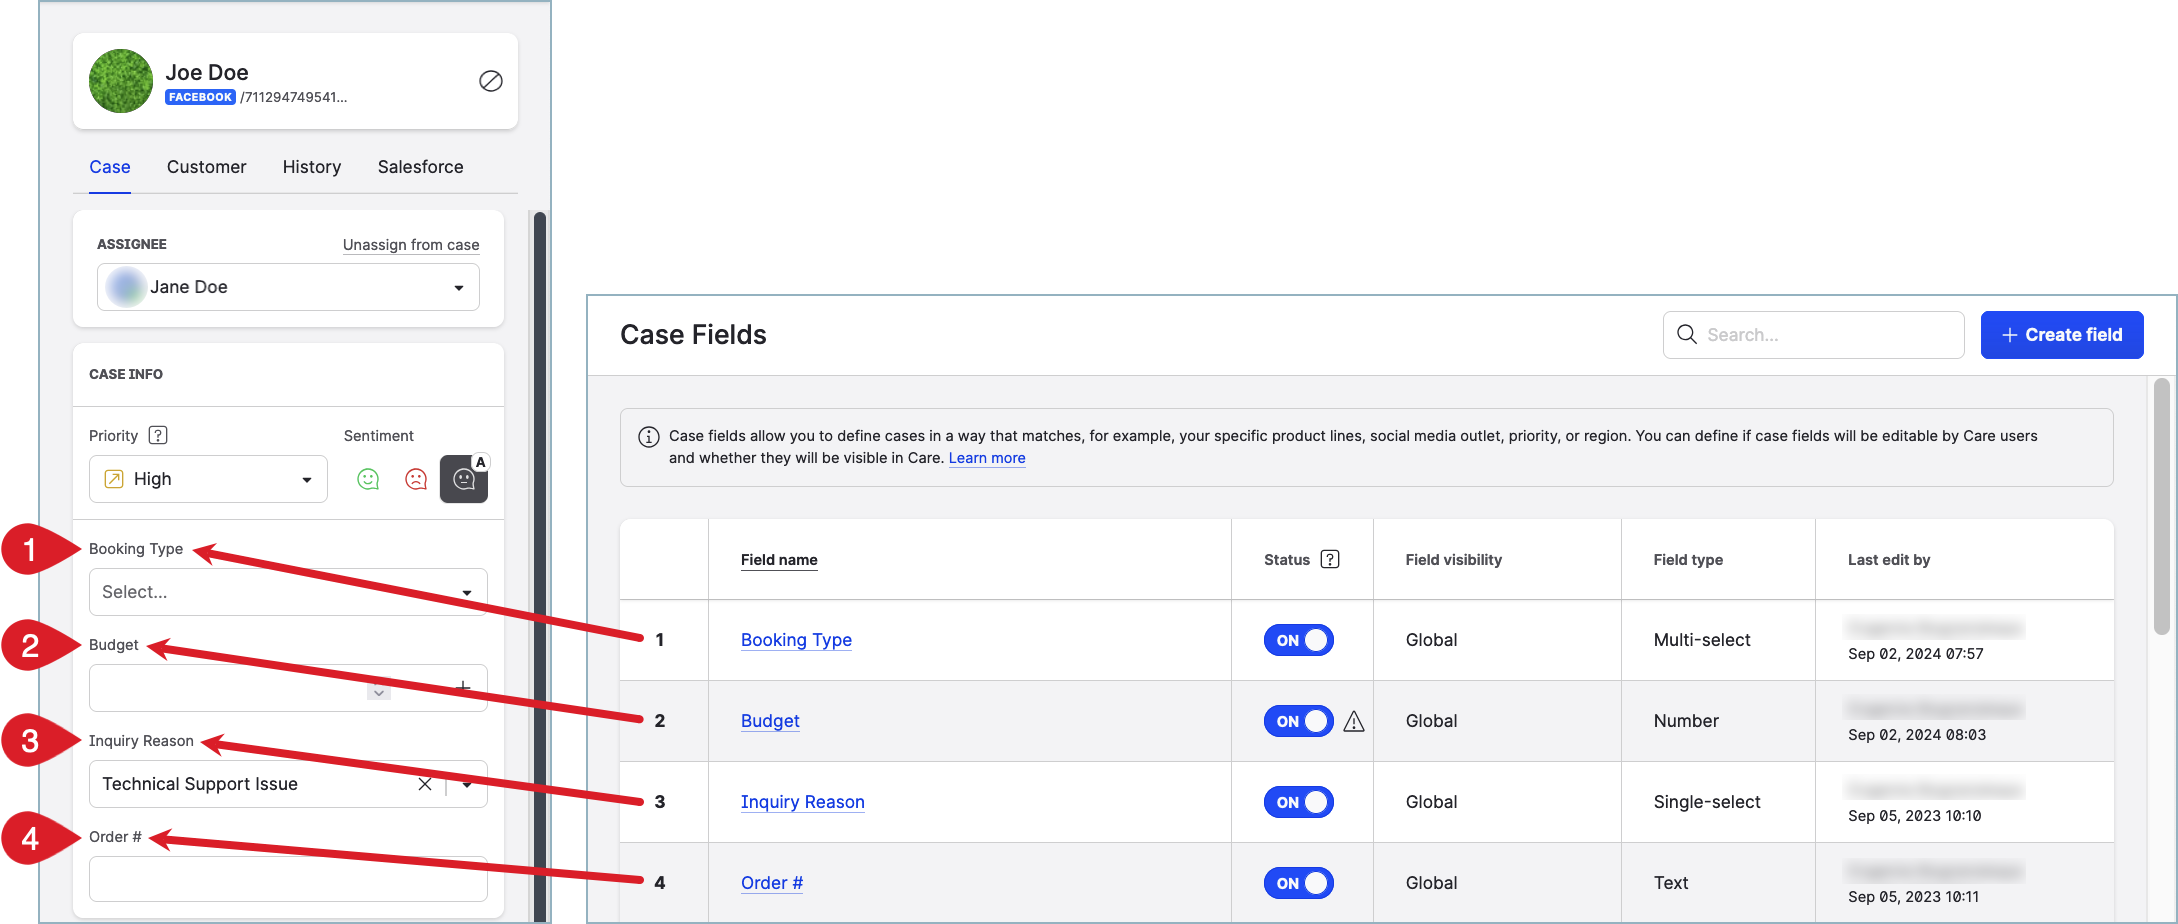Viewport: 2178px width, 924px height.
Task: Click the warning icon beside the Budget status toggle
Action: pos(1353,721)
